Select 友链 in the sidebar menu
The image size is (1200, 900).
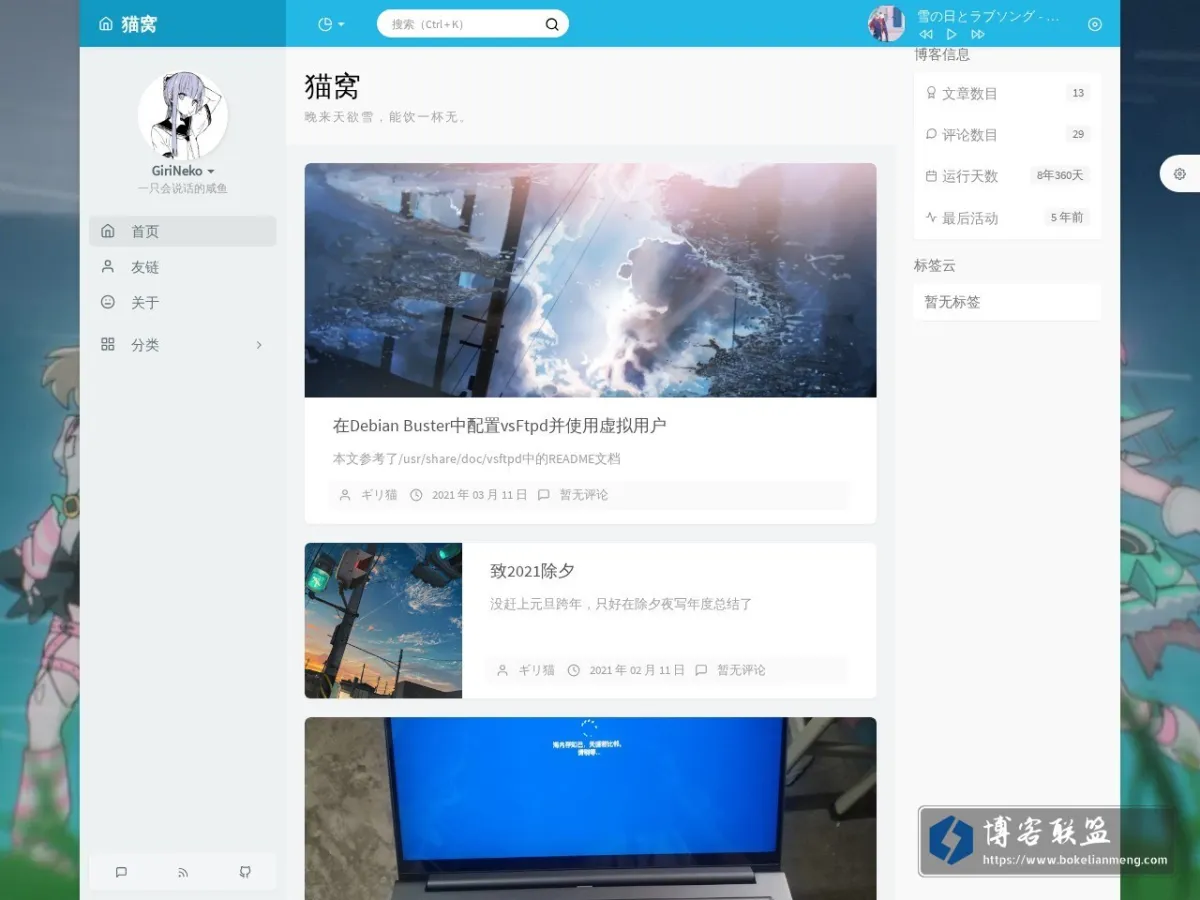point(183,267)
